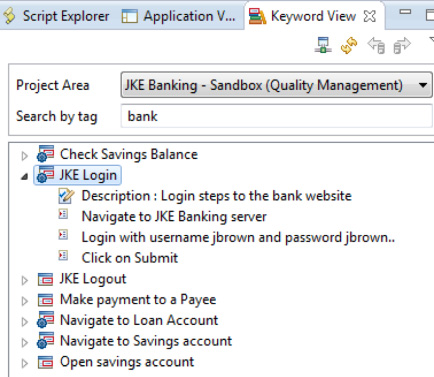Select Open savings account keyword
434x377 pixels.
pyautogui.click(x=127, y=362)
